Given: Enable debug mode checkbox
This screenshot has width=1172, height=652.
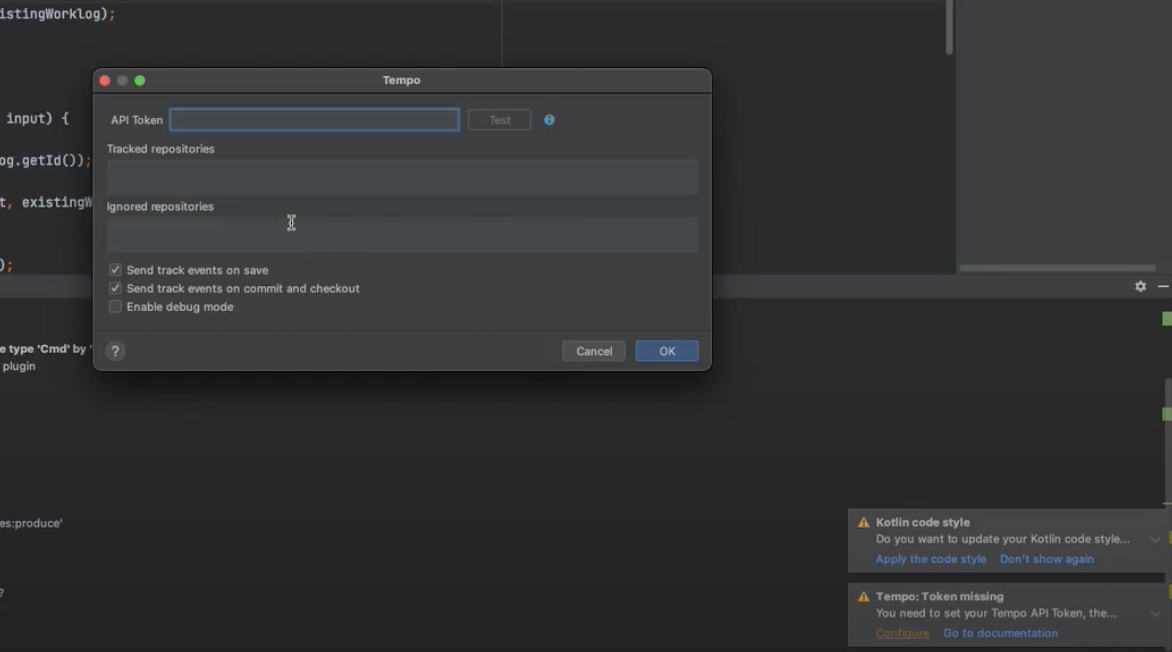Looking at the screenshot, I should tap(115, 306).
